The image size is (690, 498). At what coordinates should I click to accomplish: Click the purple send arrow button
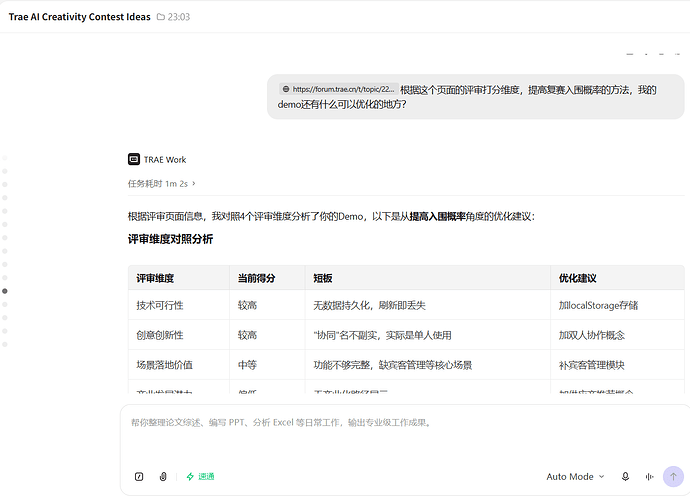click(x=673, y=476)
